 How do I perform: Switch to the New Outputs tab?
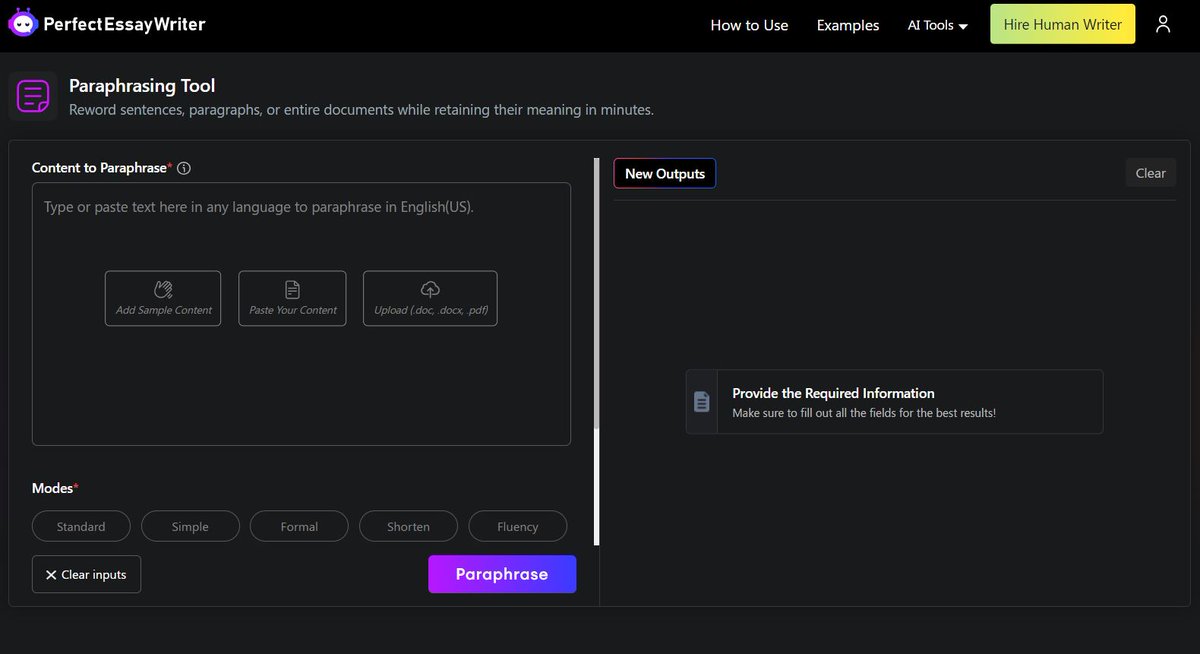[x=664, y=173]
